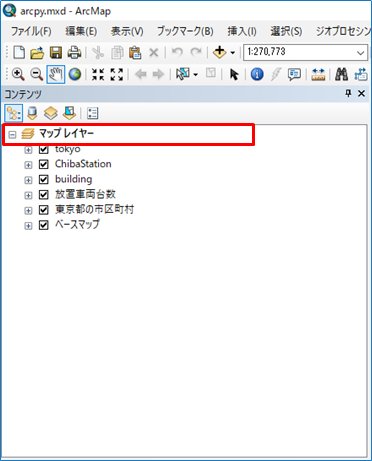The image size is (372, 461).
Task: Click Clear Selected Features icon
Action: (x=210, y=73)
